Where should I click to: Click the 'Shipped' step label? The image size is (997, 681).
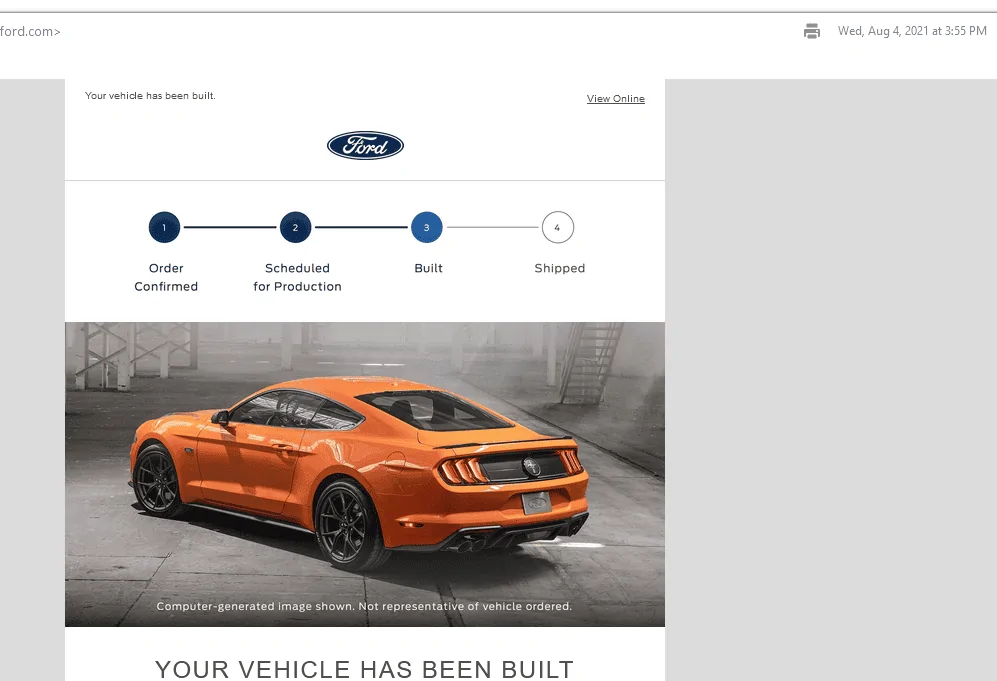(560, 268)
